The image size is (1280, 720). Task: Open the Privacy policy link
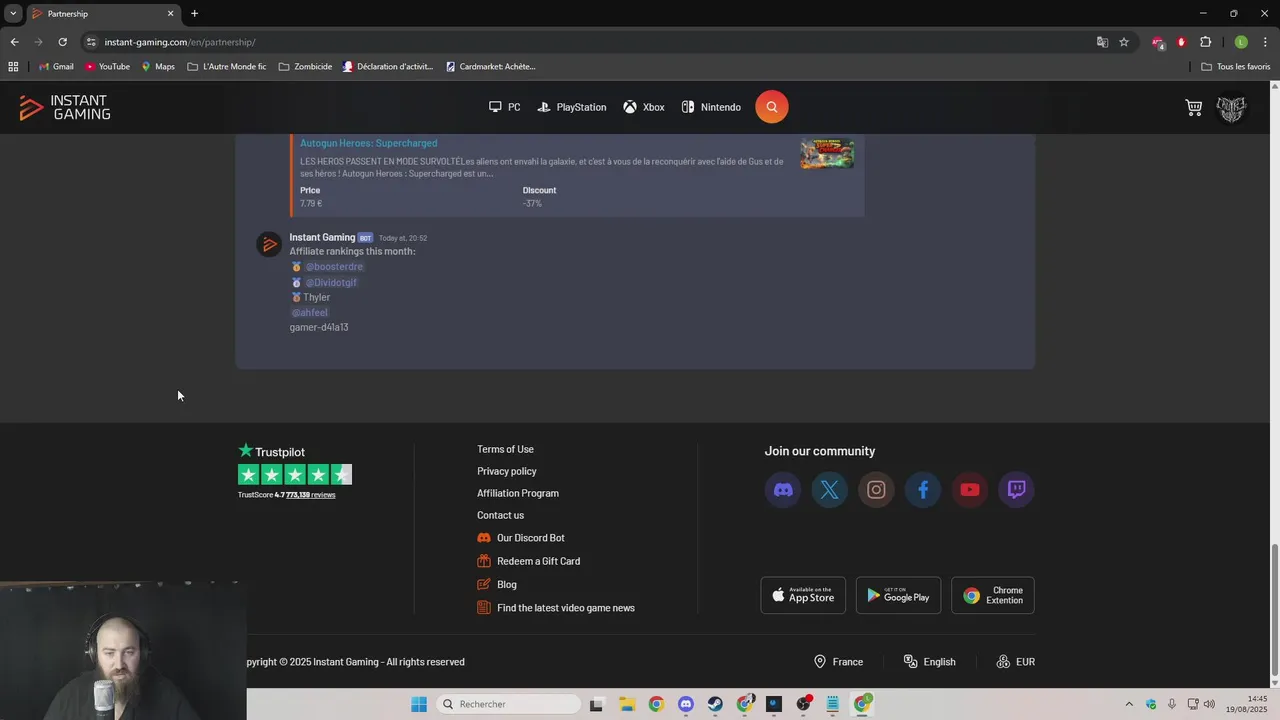[x=507, y=472]
